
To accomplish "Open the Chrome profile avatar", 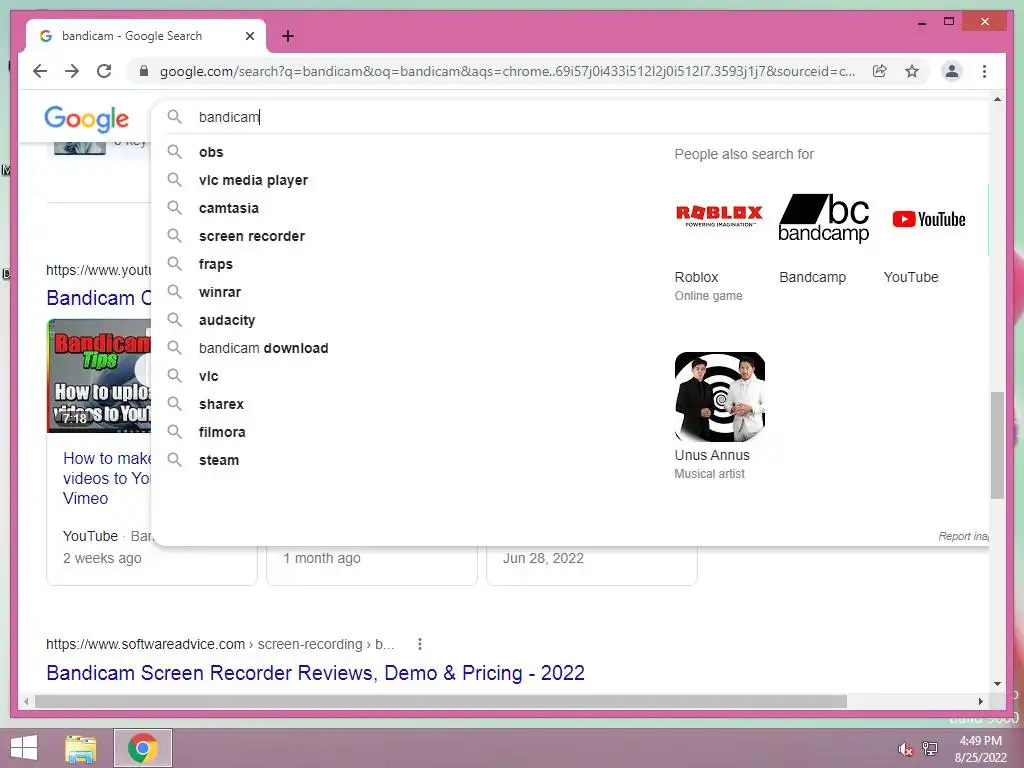I will pos(952,71).
